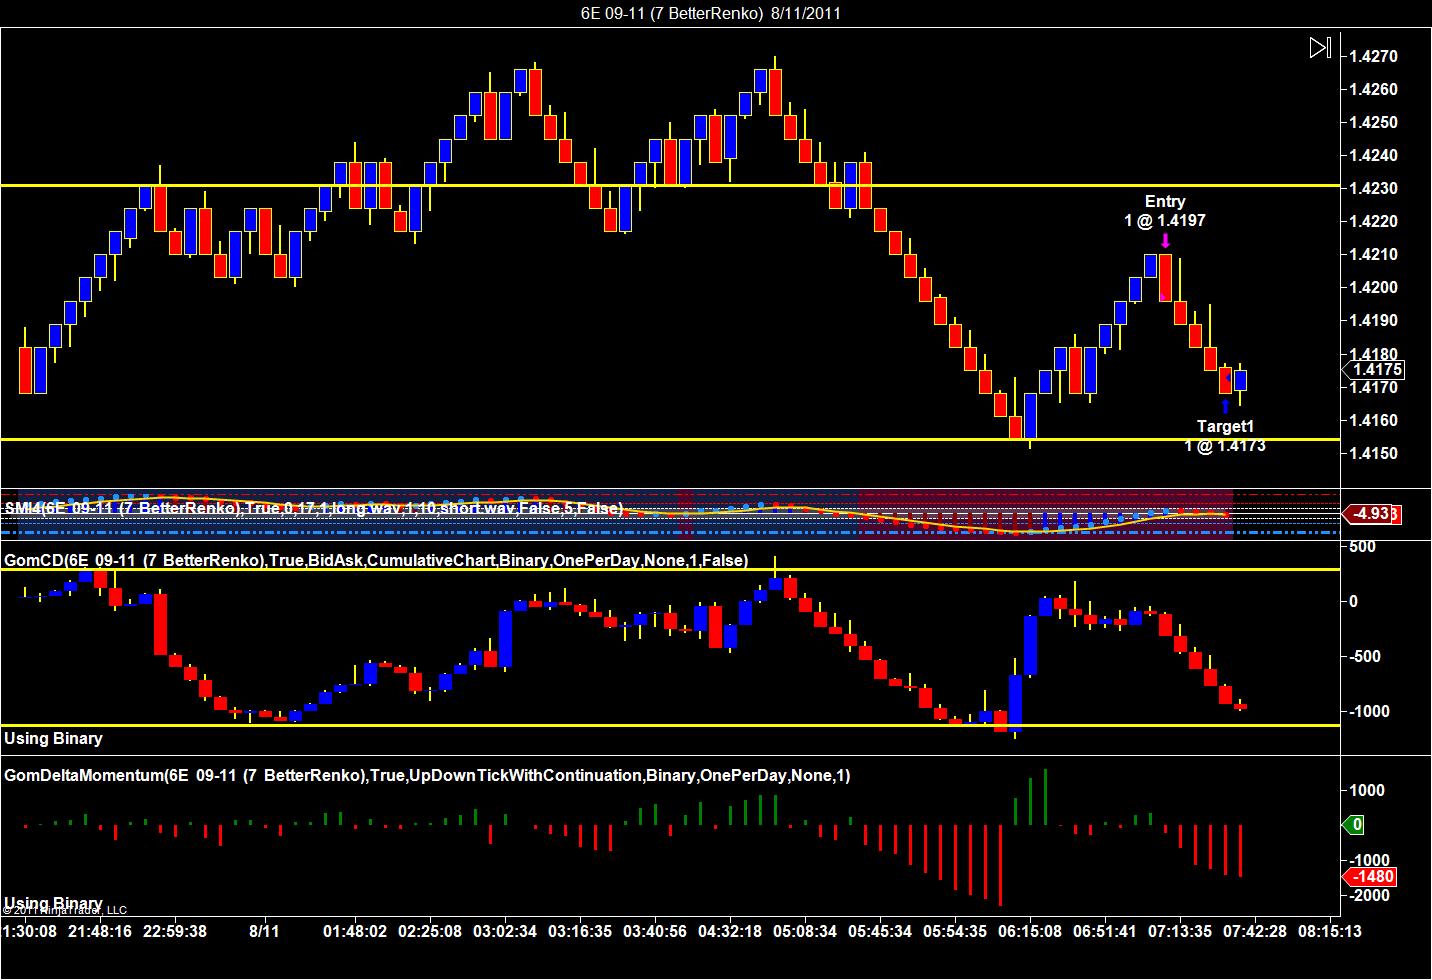Click the 1.4150 price axis label
This screenshot has width=1432, height=980.
point(1374,454)
